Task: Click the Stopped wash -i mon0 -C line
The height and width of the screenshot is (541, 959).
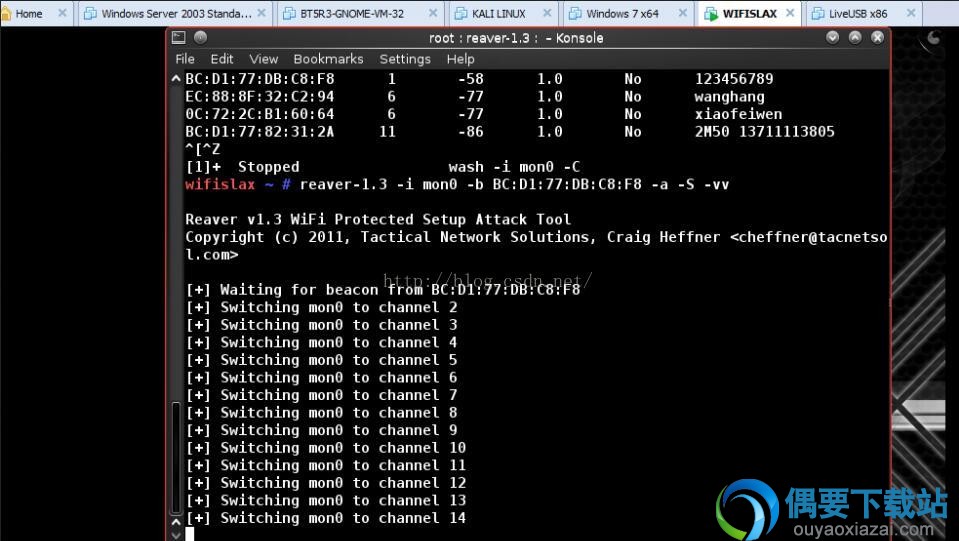Action: [x=383, y=167]
